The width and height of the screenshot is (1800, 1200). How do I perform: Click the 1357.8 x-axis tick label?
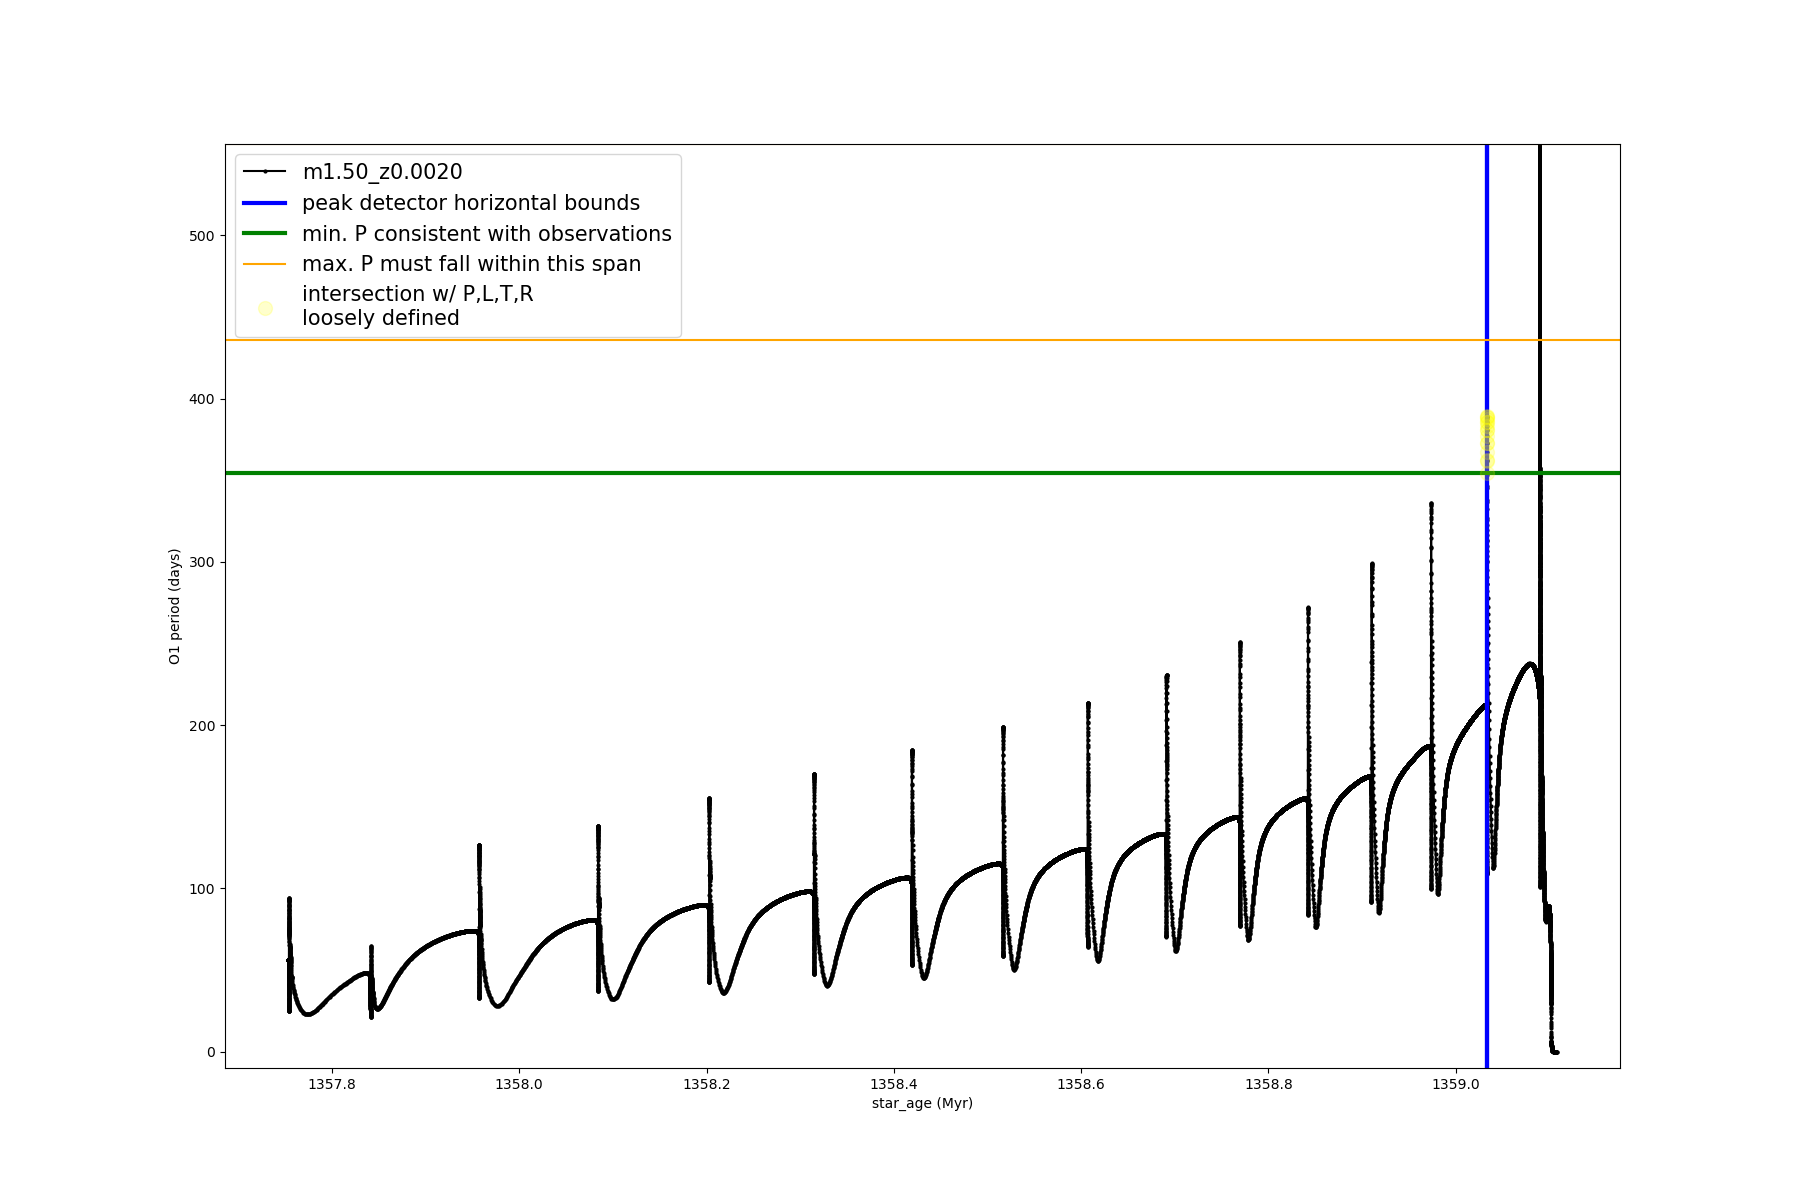tap(331, 1084)
